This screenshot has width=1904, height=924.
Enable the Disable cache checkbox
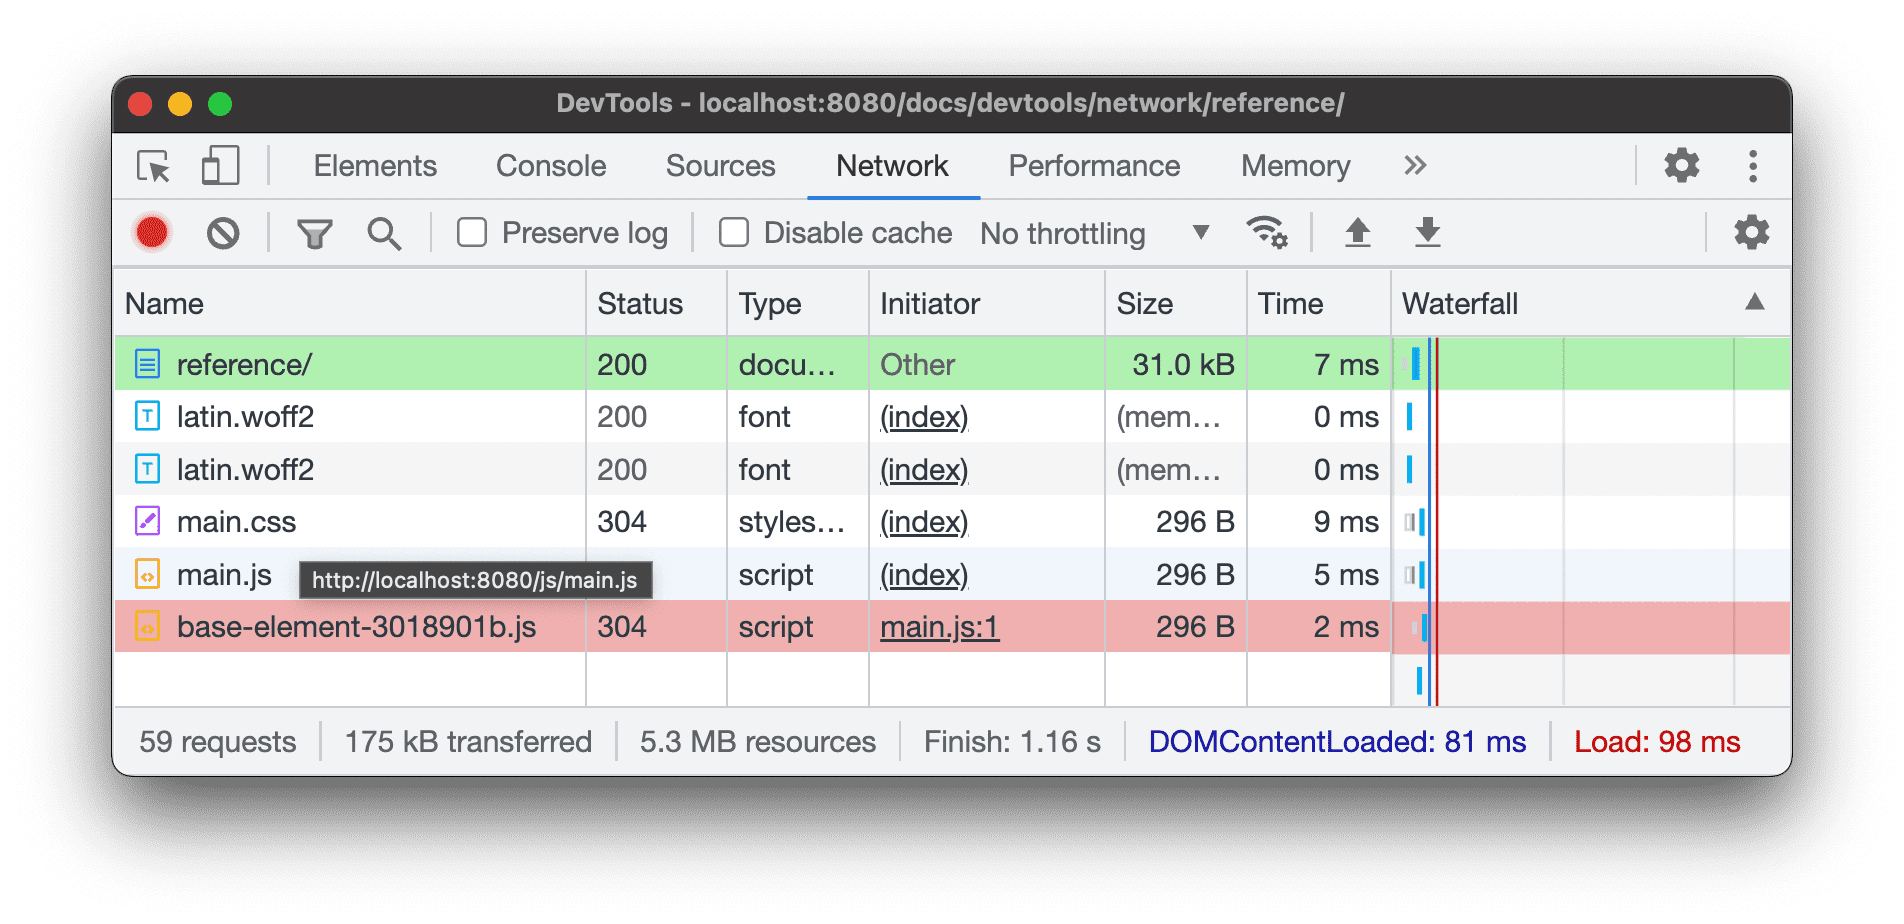click(734, 232)
